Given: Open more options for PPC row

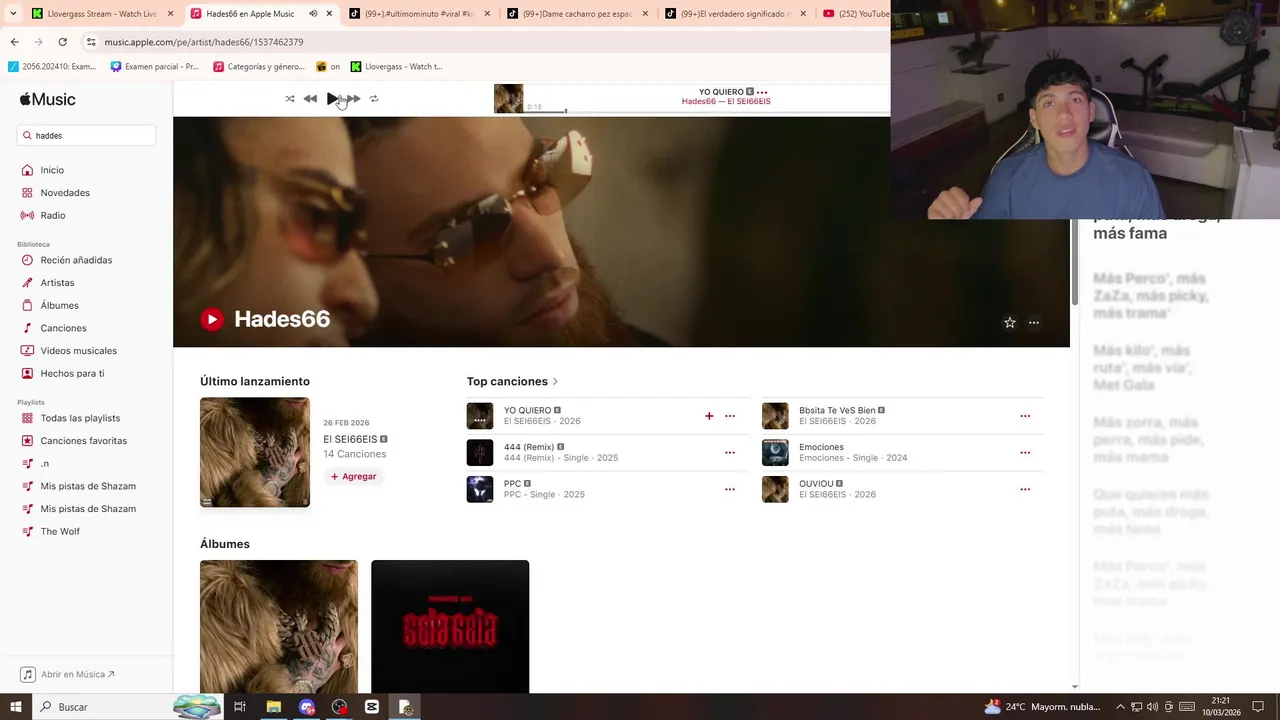Looking at the screenshot, I should (730, 490).
